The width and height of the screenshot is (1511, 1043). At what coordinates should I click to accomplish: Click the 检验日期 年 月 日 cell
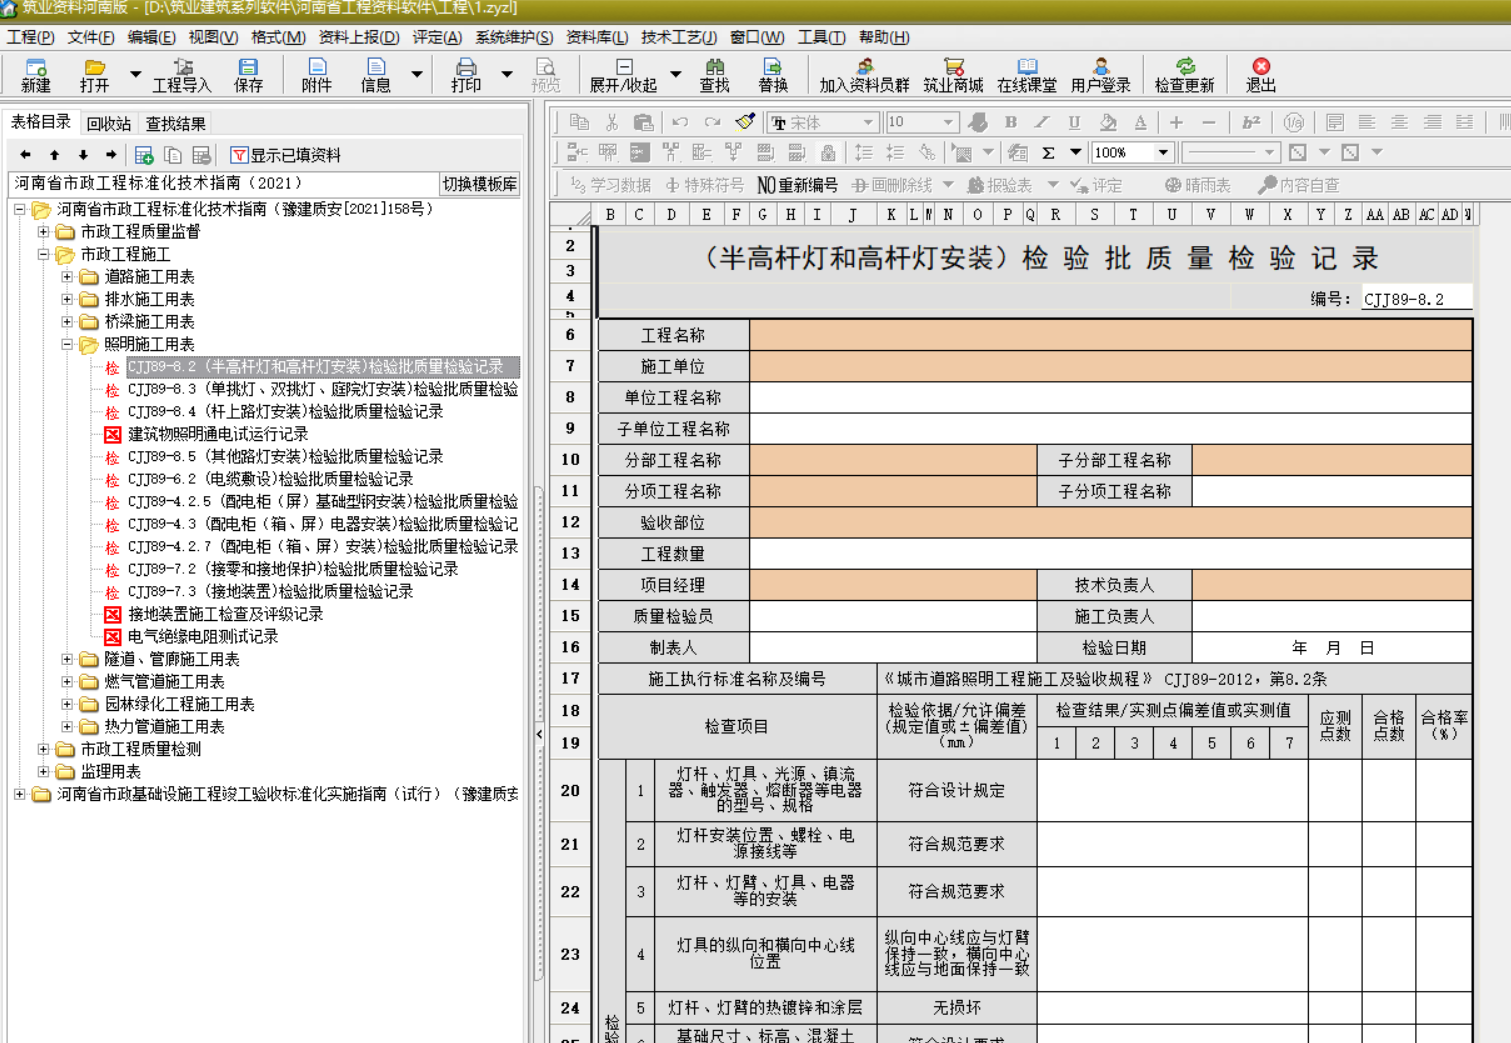pyautogui.click(x=1331, y=647)
